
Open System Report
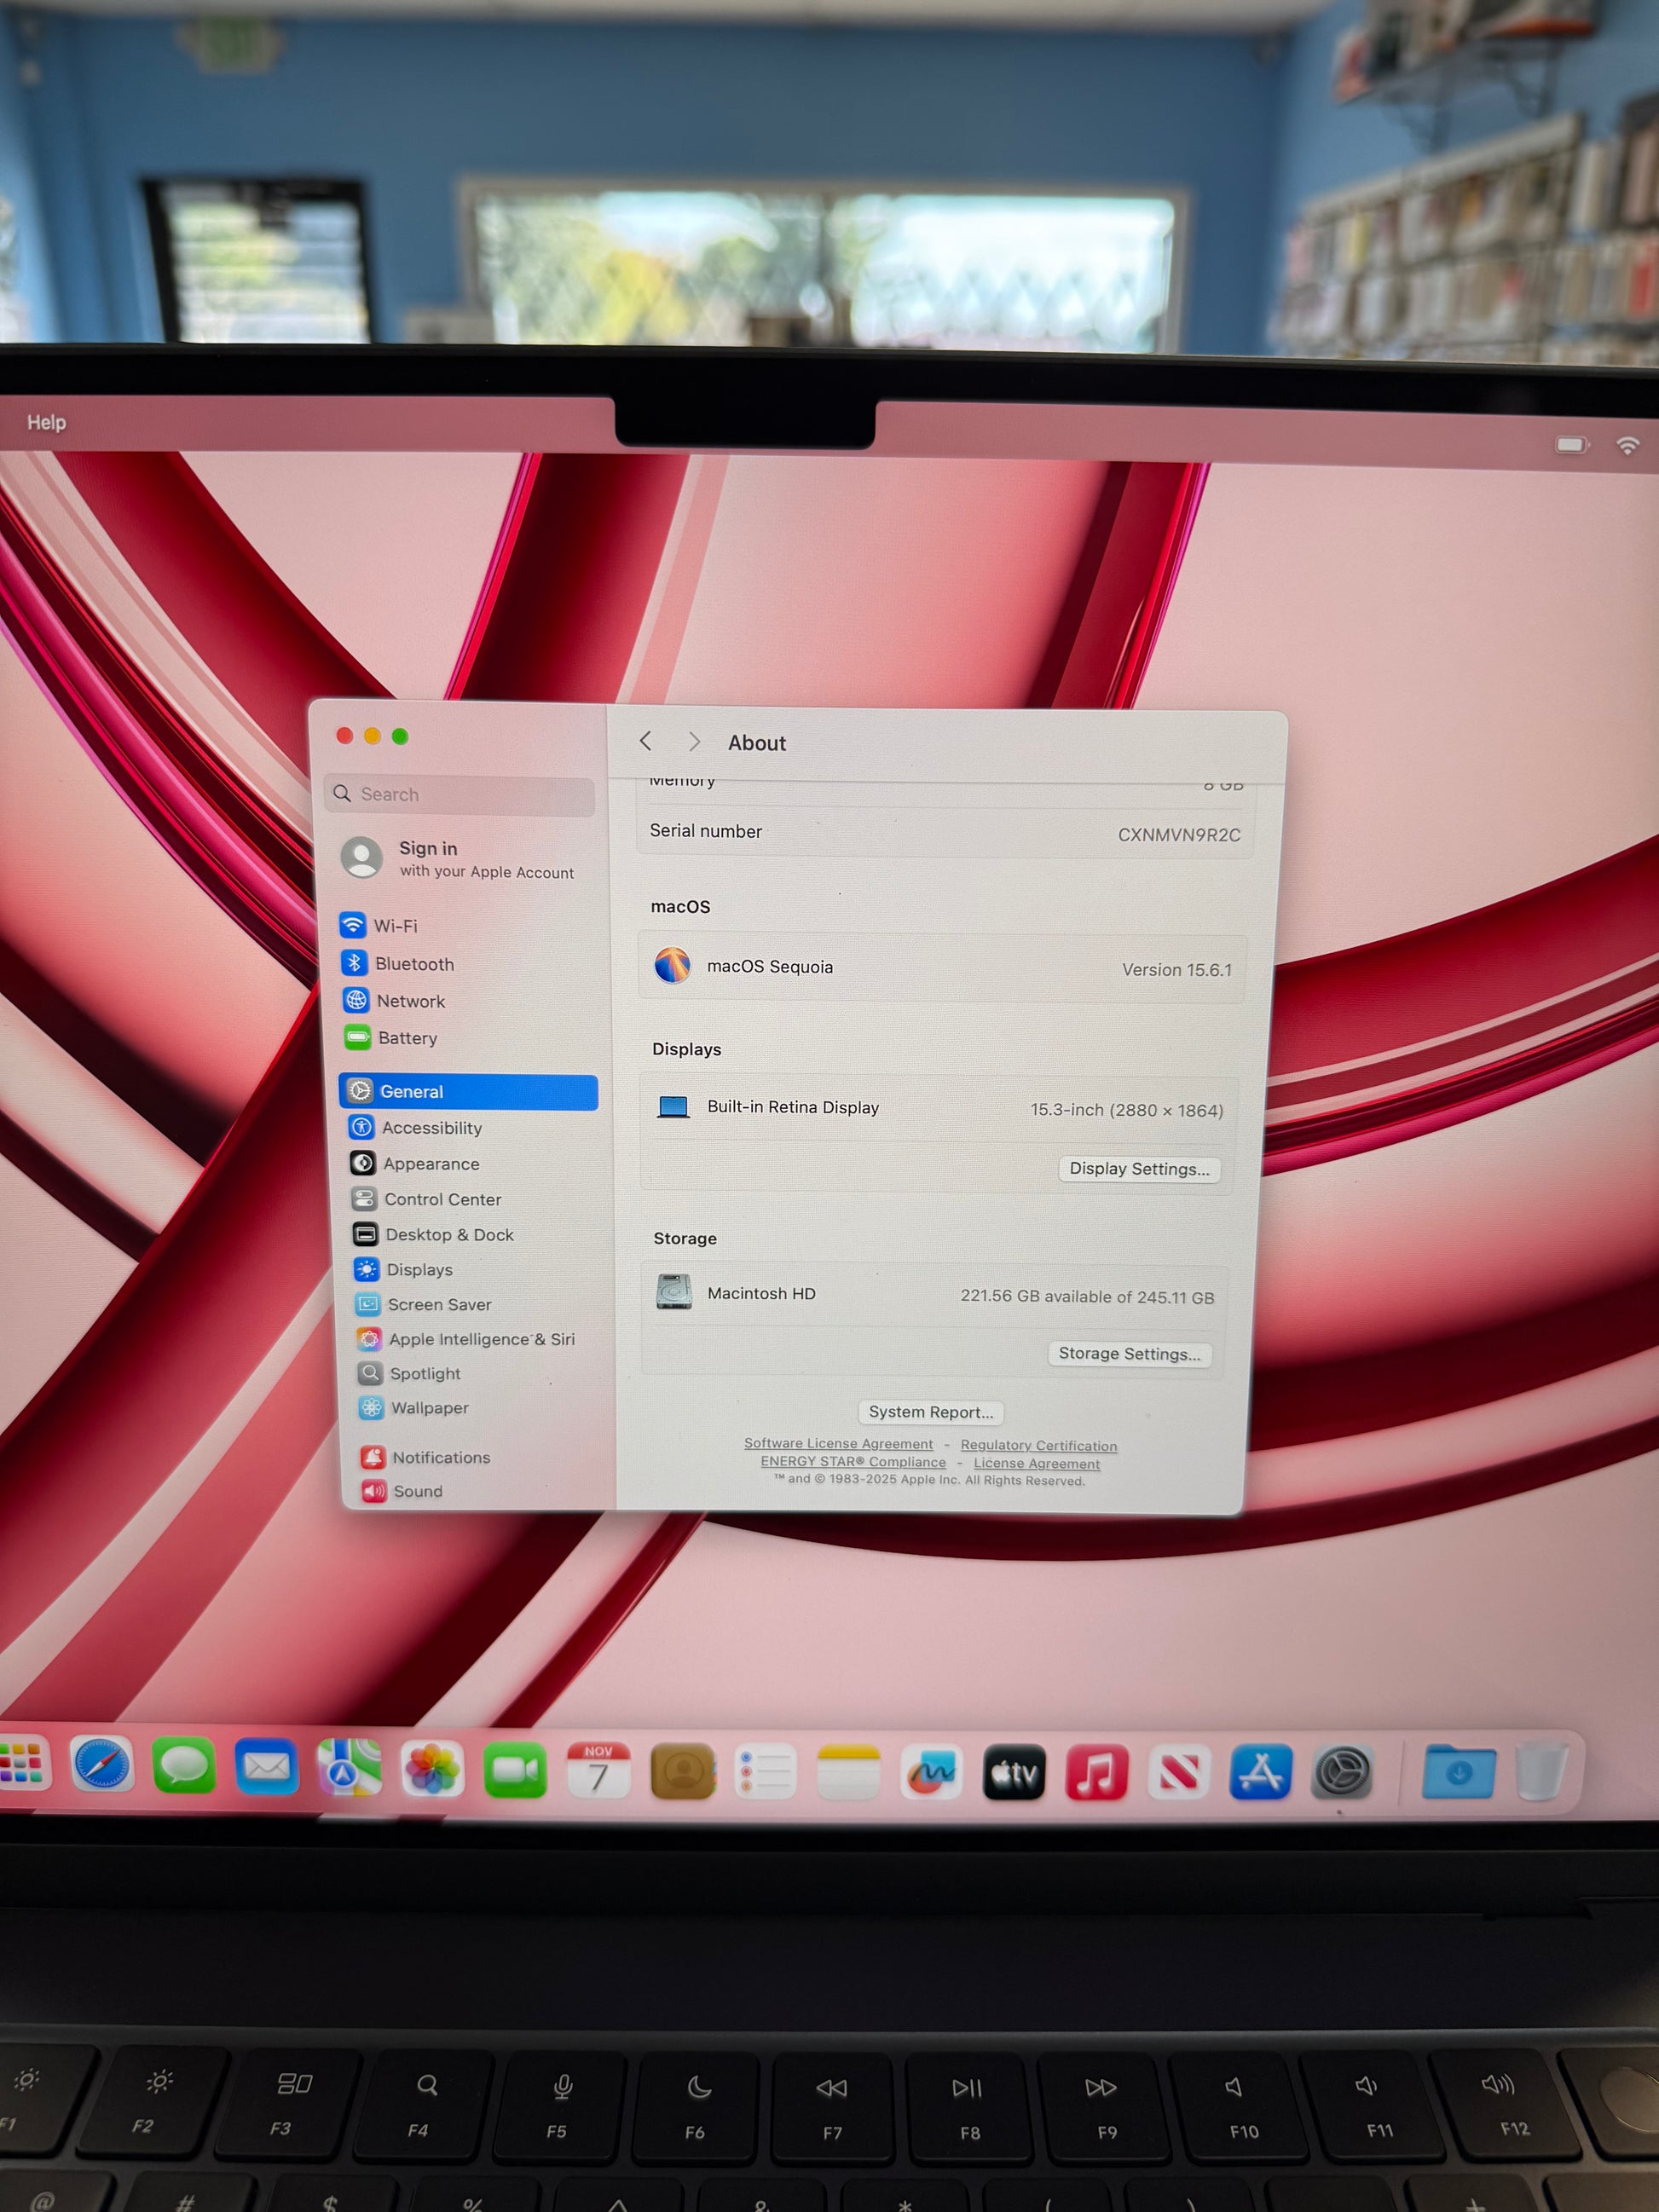tap(930, 1412)
